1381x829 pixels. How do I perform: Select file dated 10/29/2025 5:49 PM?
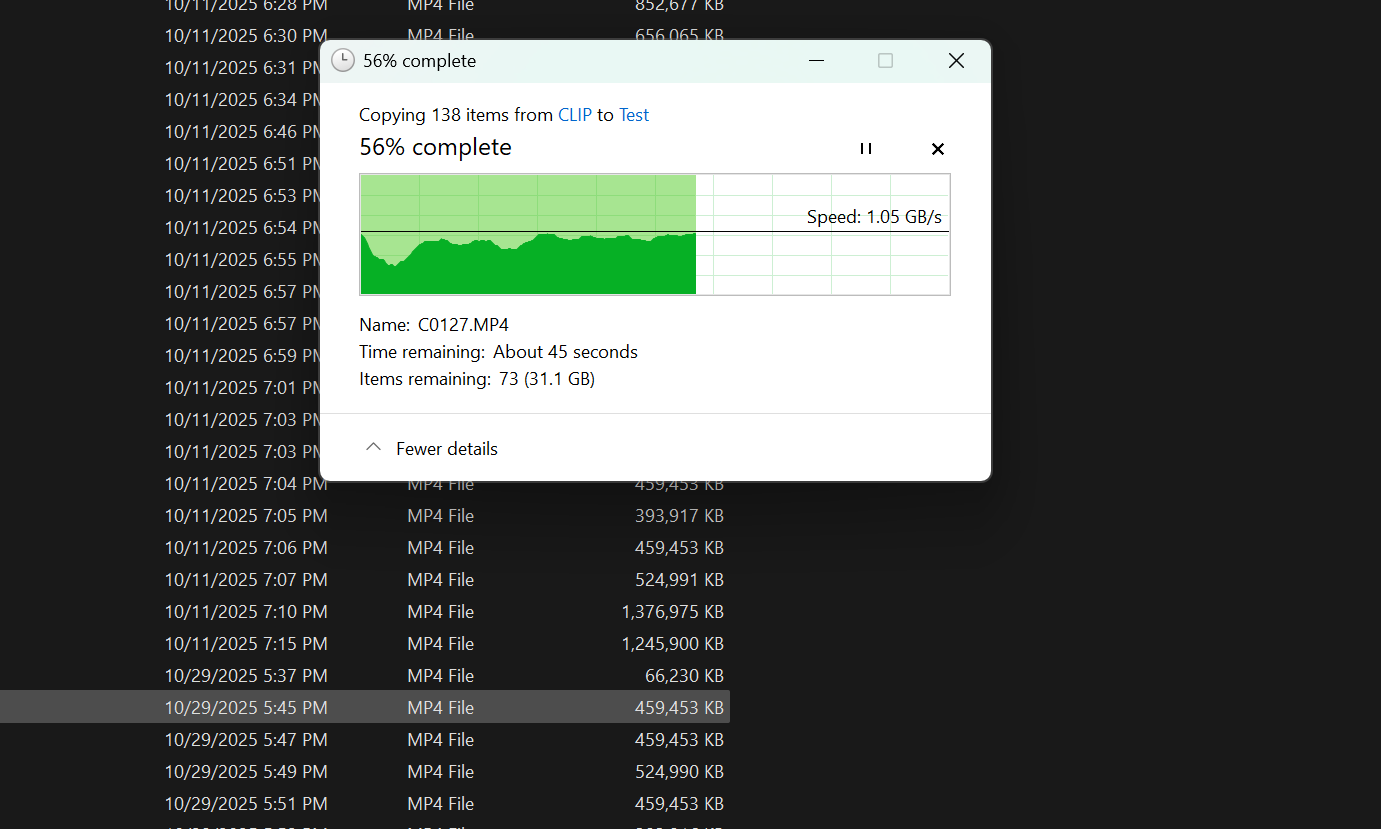(x=246, y=772)
